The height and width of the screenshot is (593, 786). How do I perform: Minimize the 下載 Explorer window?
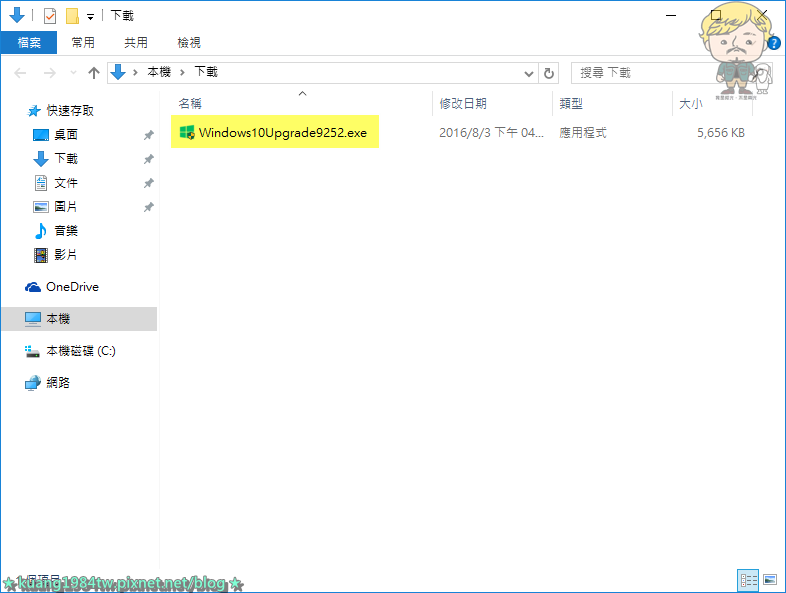[x=671, y=16]
